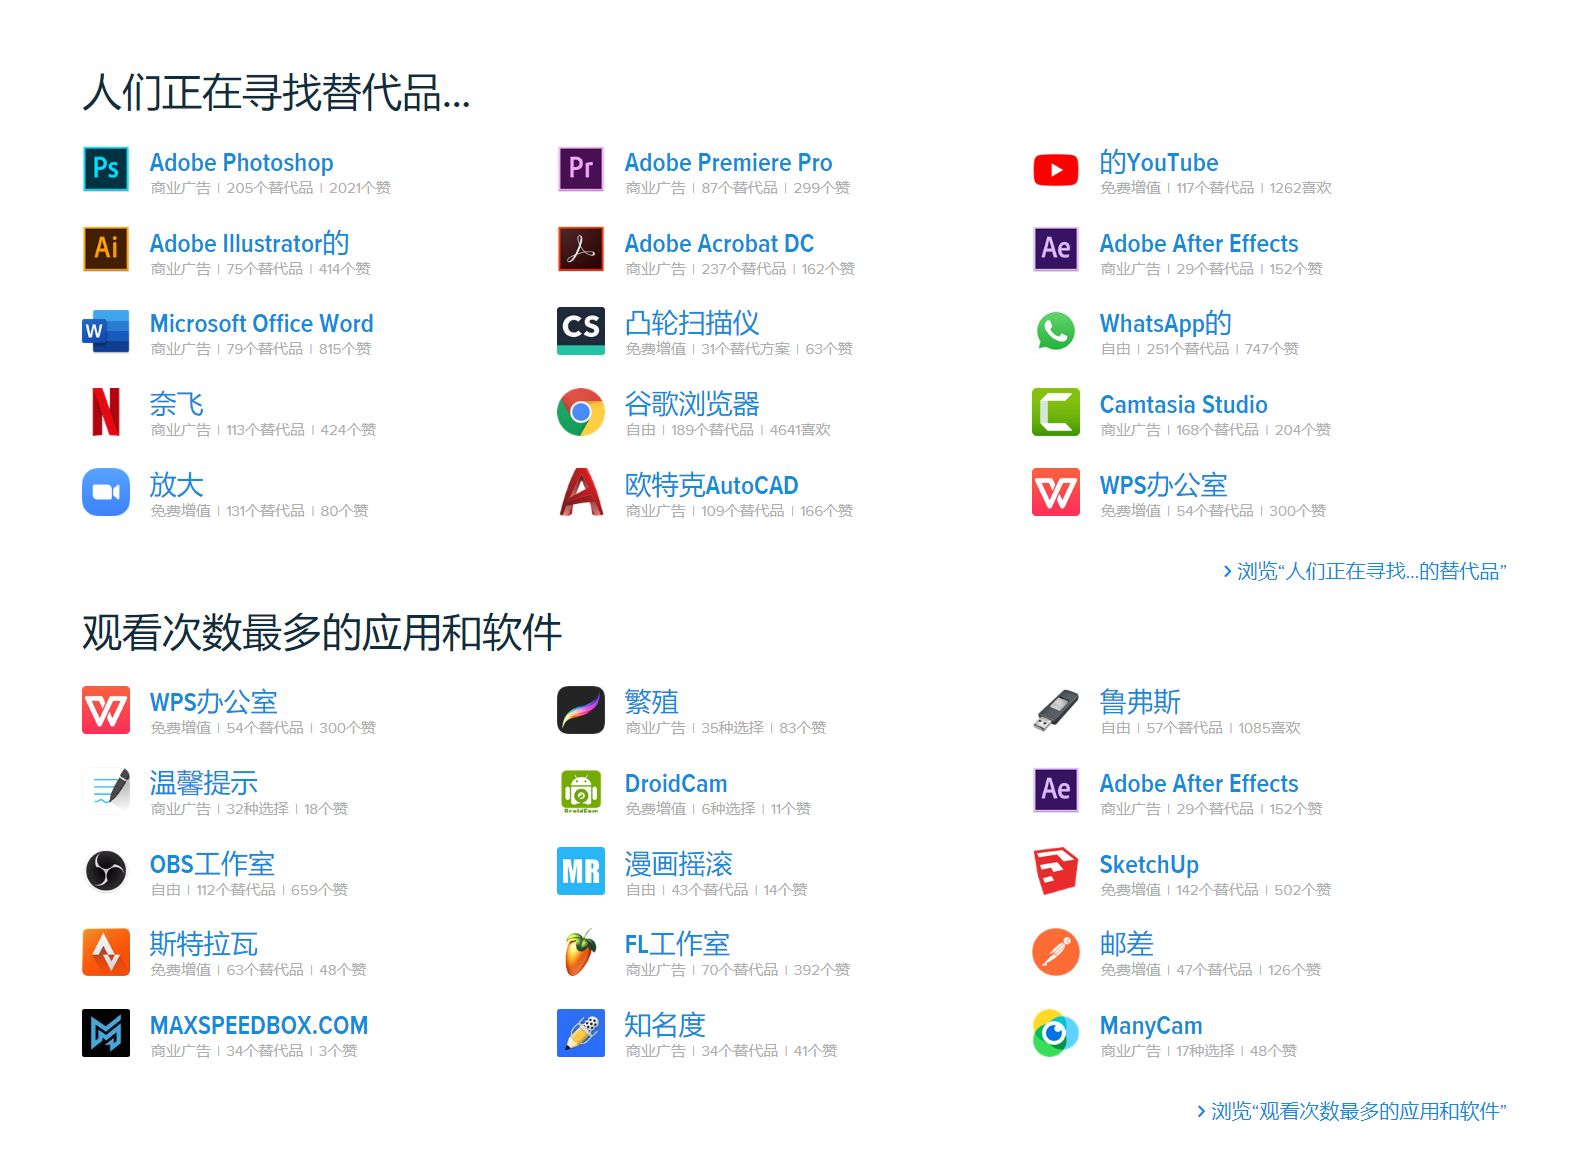Open the FL工作室 link

pos(677,944)
